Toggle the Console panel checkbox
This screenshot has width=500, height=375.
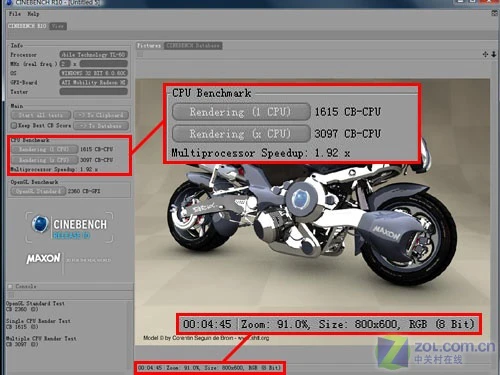pos(10,286)
